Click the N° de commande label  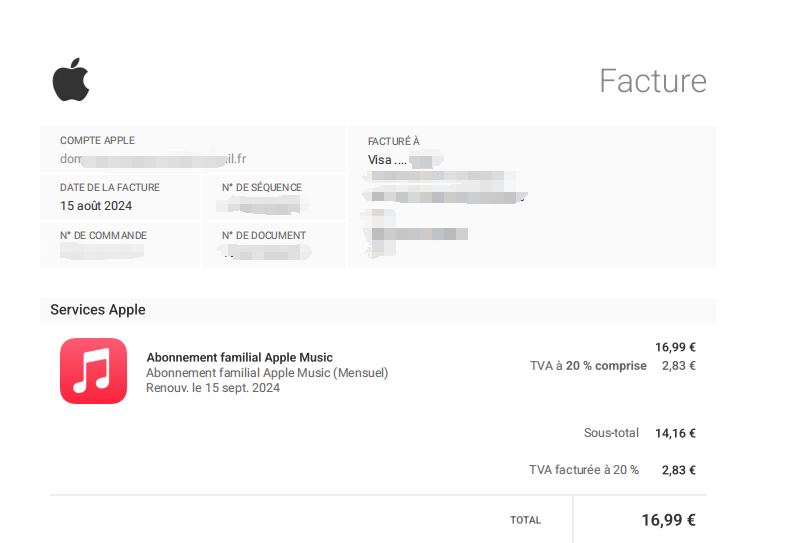point(103,236)
